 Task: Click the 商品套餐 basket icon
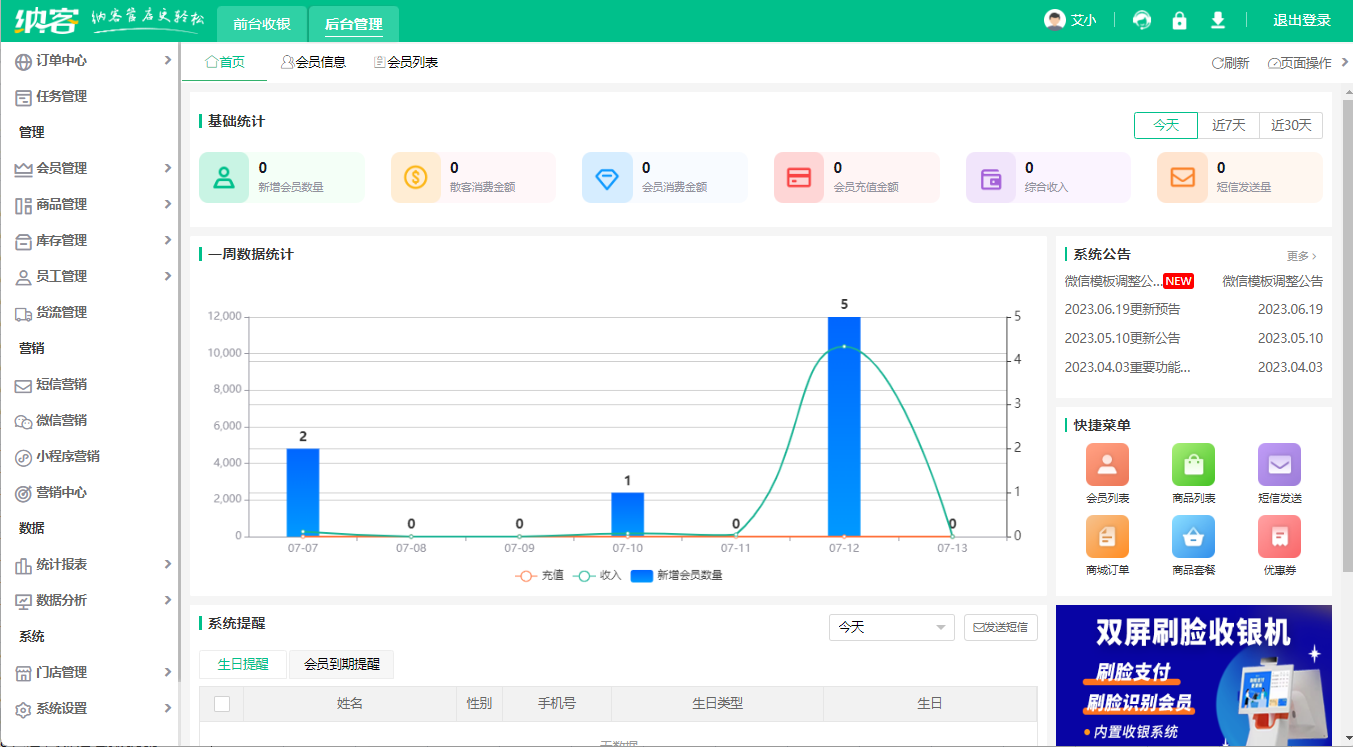1193,537
